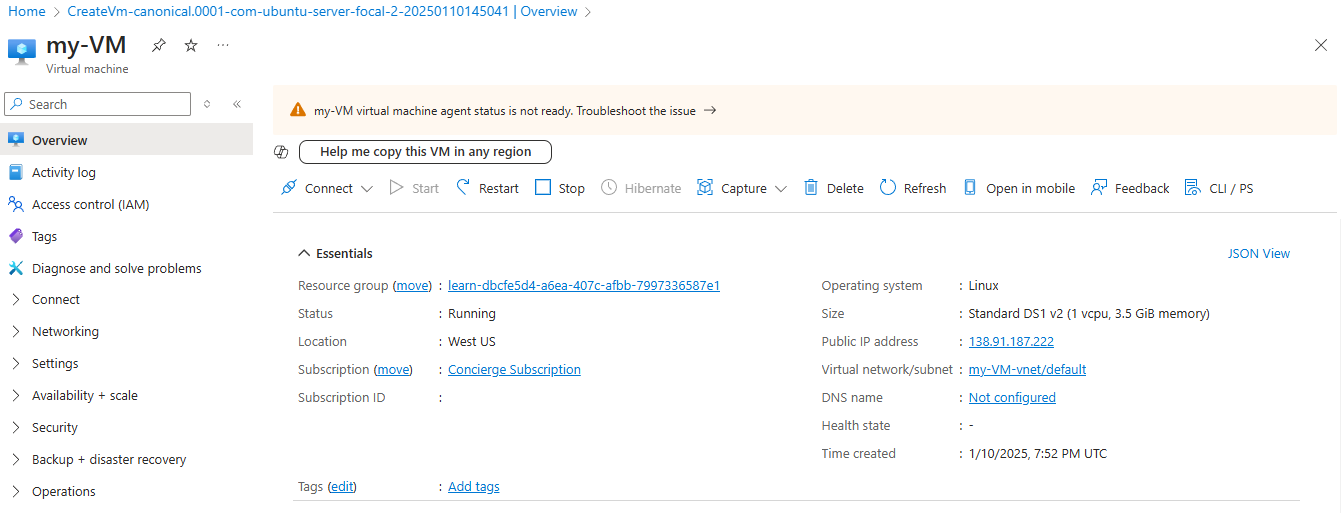Open CLI / PS from toolbar
1341x513 pixels.
coord(1218,188)
